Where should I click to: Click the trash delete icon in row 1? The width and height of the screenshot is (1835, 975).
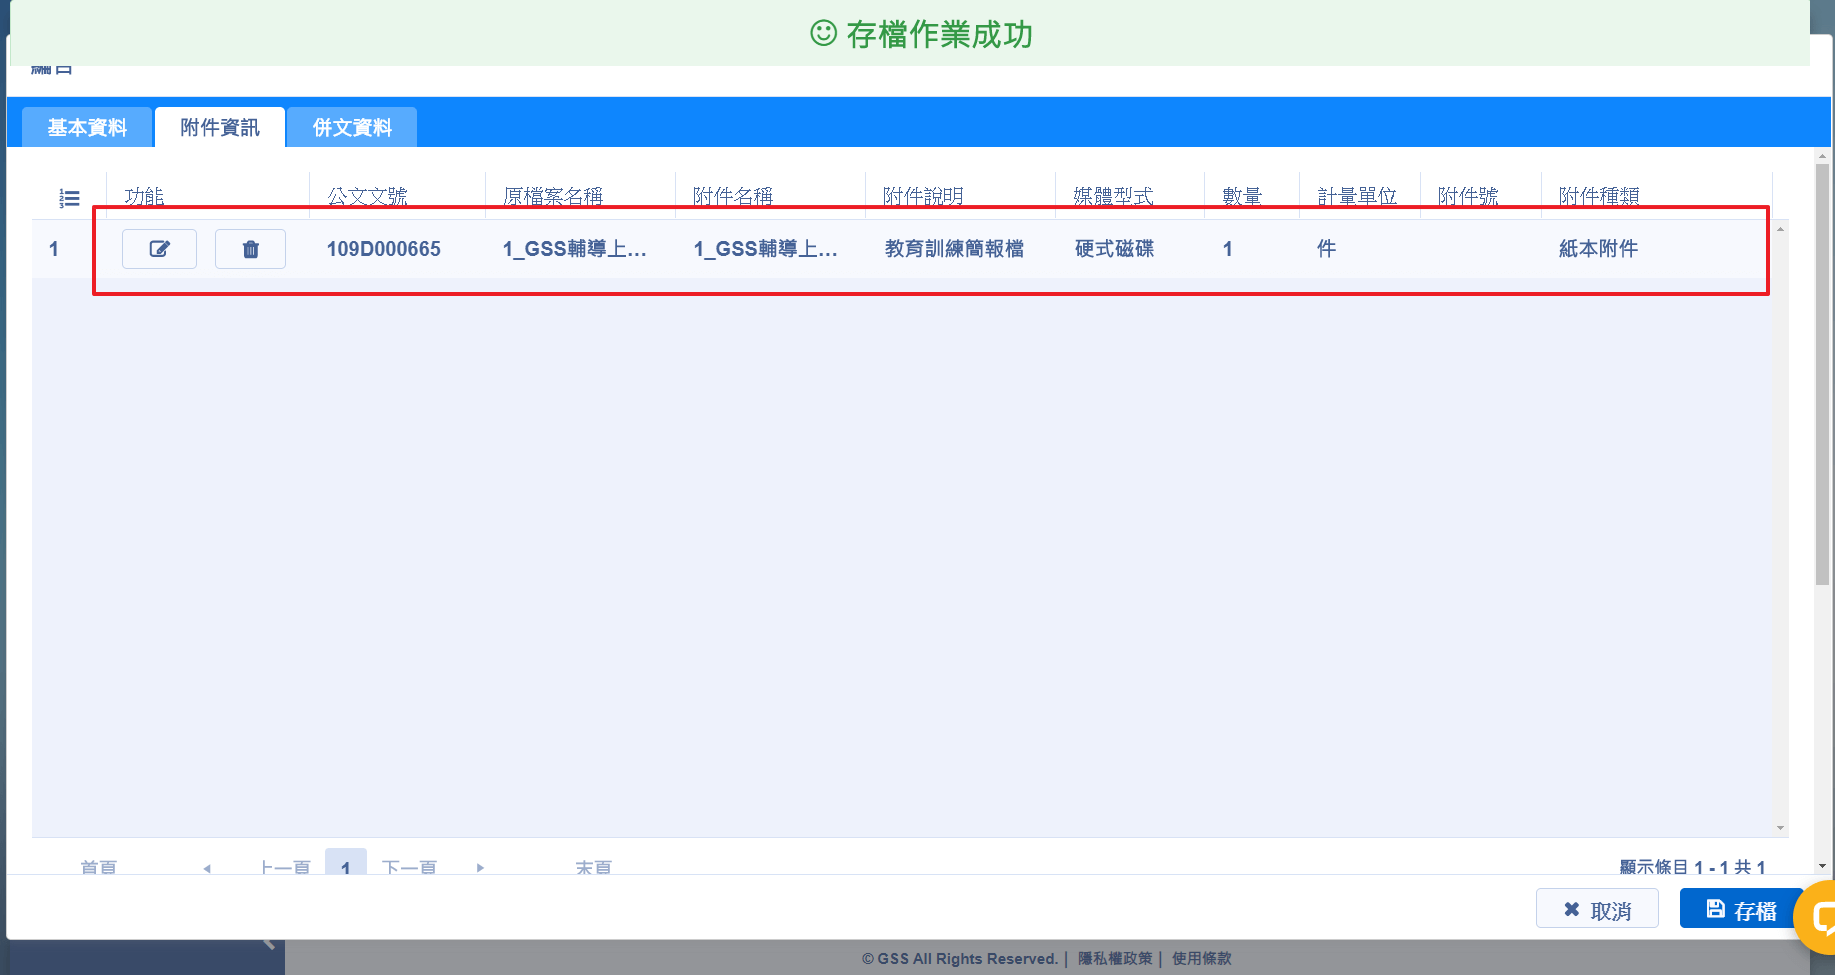click(250, 249)
